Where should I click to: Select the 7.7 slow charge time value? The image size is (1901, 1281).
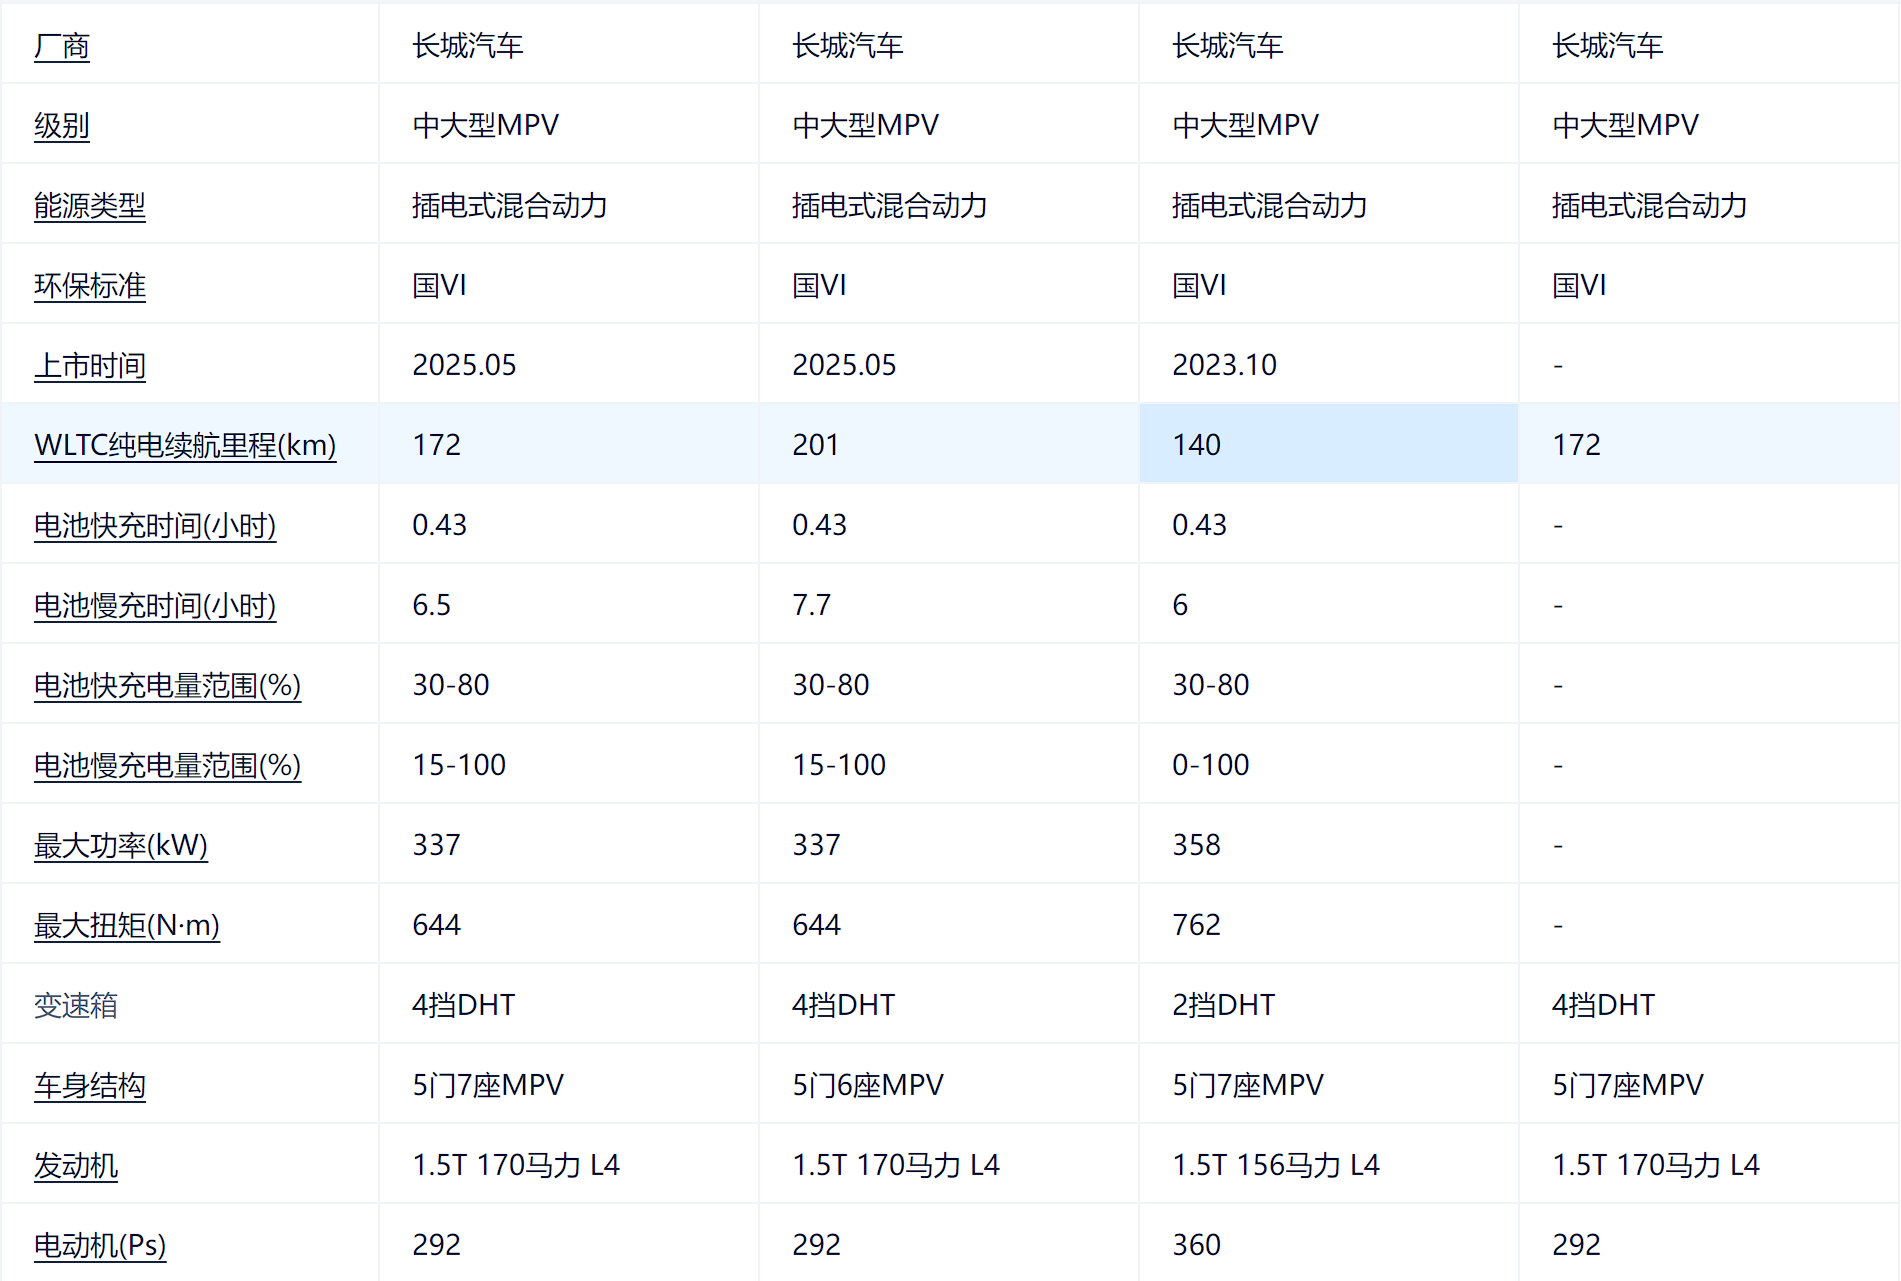click(811, 605)
